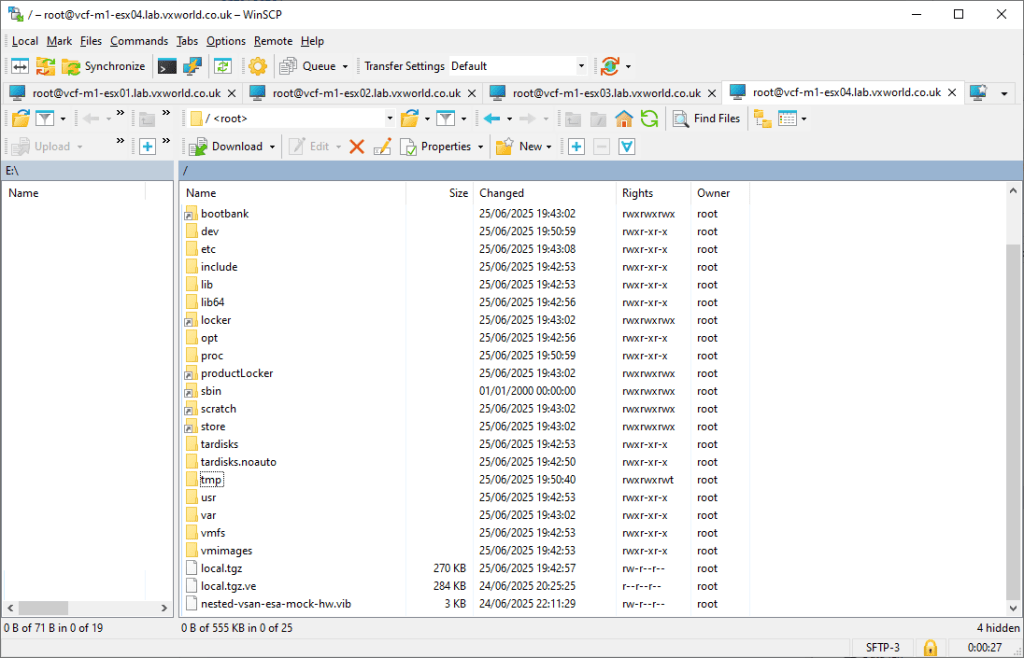Open PuTTY session icon in toolbar
The image size is (1024, 658).
pyautogui.click(x=192, y=66)
